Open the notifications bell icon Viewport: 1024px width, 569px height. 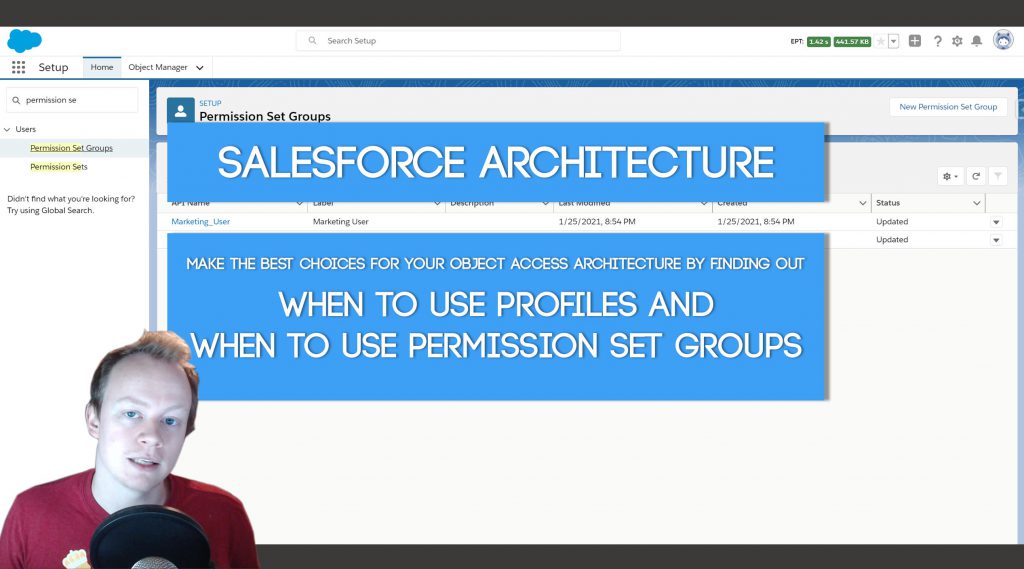click(x=977, y=41)
